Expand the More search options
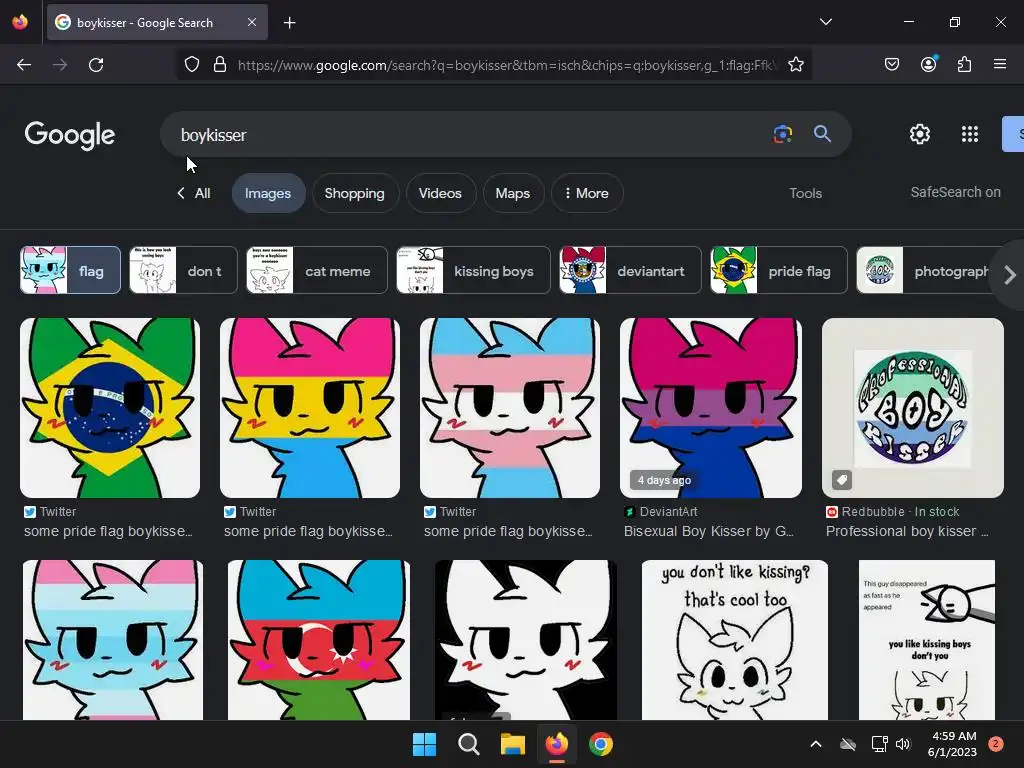The width and height of the screenshot is (1024, 768). click(x=586, y=193)
